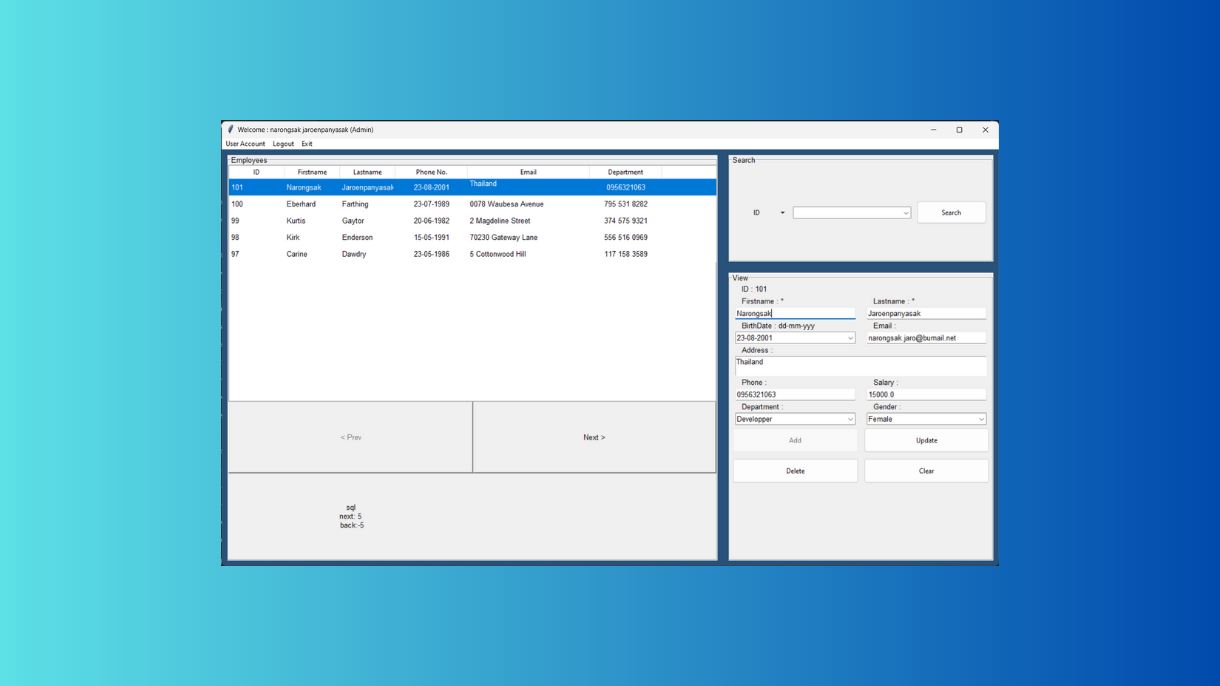Open the User Account menu
Viewport: 1220px width, 686px height.
pos(245,144)
